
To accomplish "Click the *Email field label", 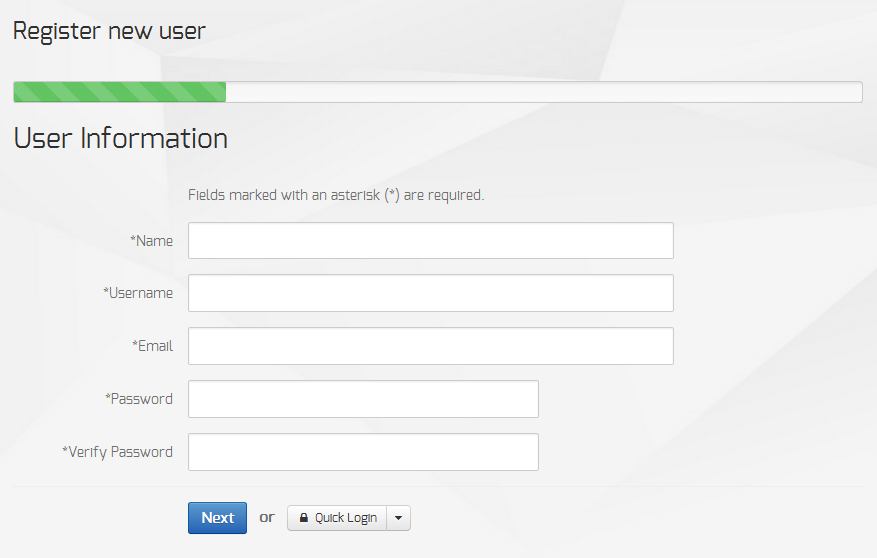I will [x=153, y=346].
